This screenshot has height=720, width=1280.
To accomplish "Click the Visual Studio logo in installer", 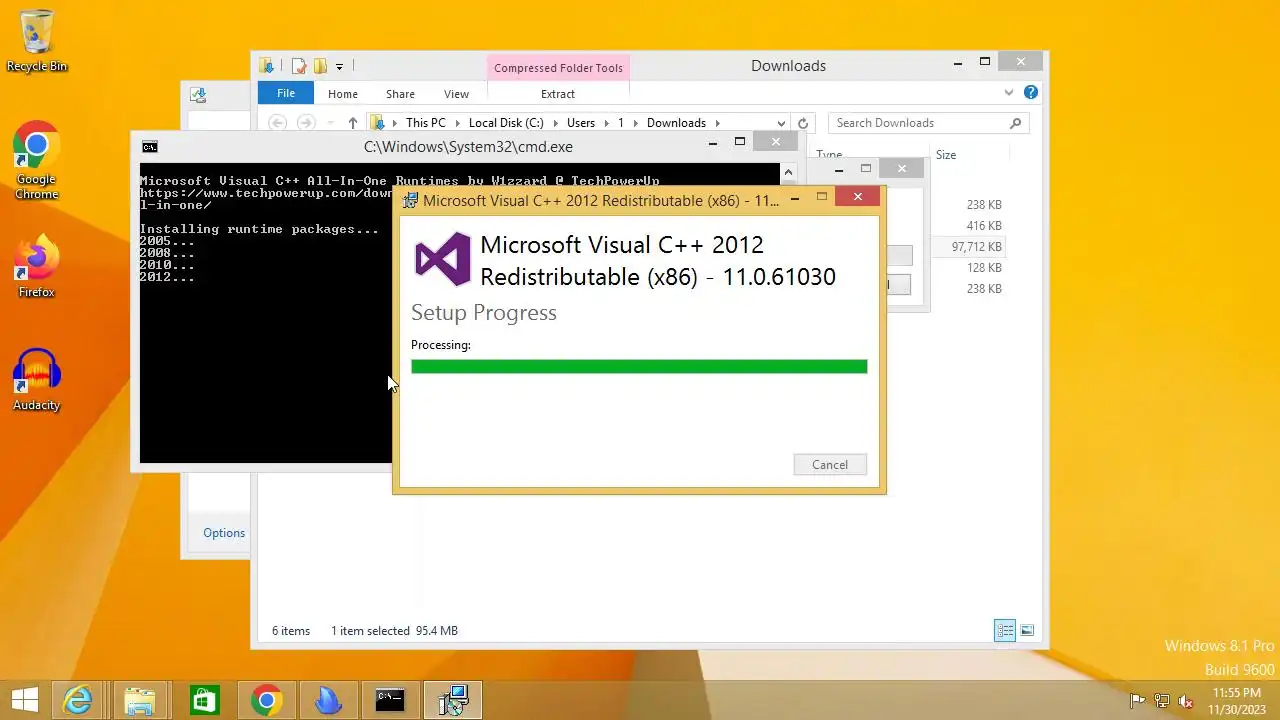I will tap(442, 259).
